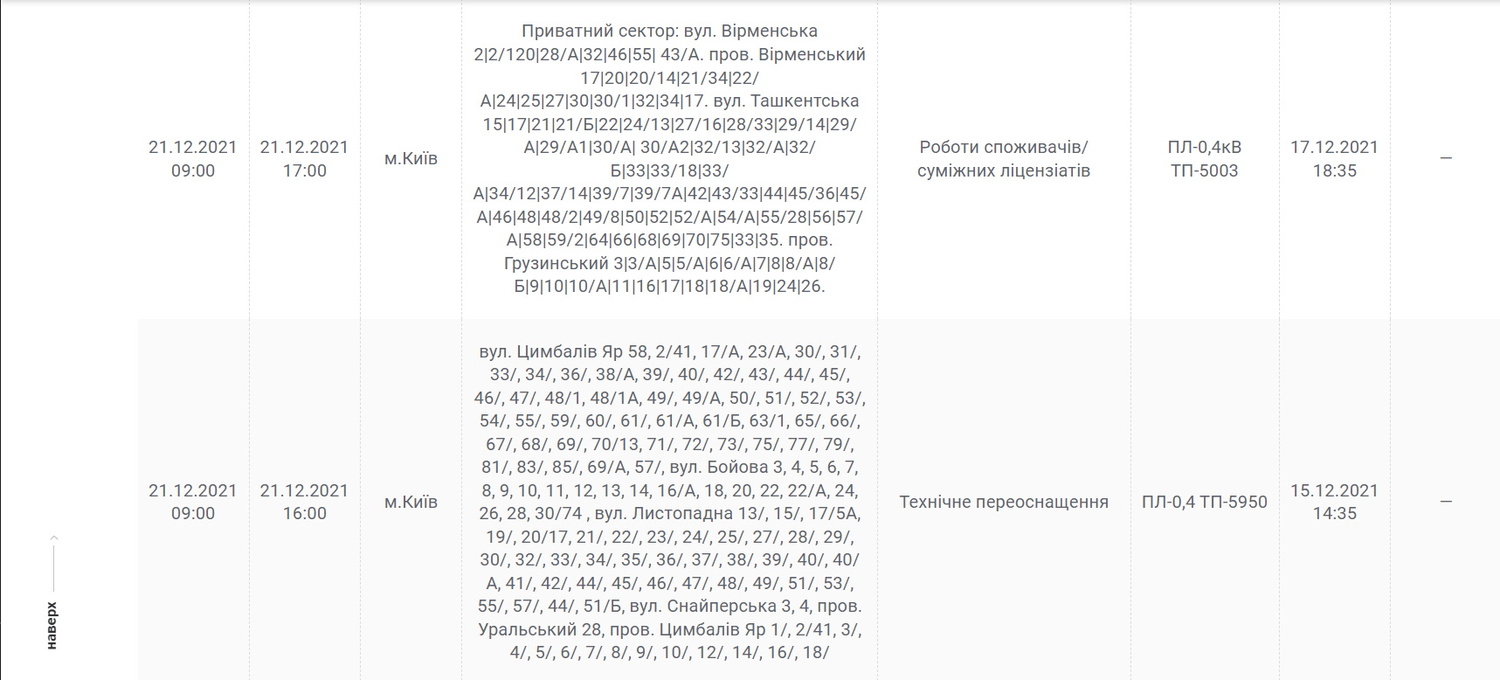Viewport: 1500px width, 680px height.
Task: Click "Роботи споживачів/суміжних ліцензіатів" cell
Action: [x=1004, y=159]
